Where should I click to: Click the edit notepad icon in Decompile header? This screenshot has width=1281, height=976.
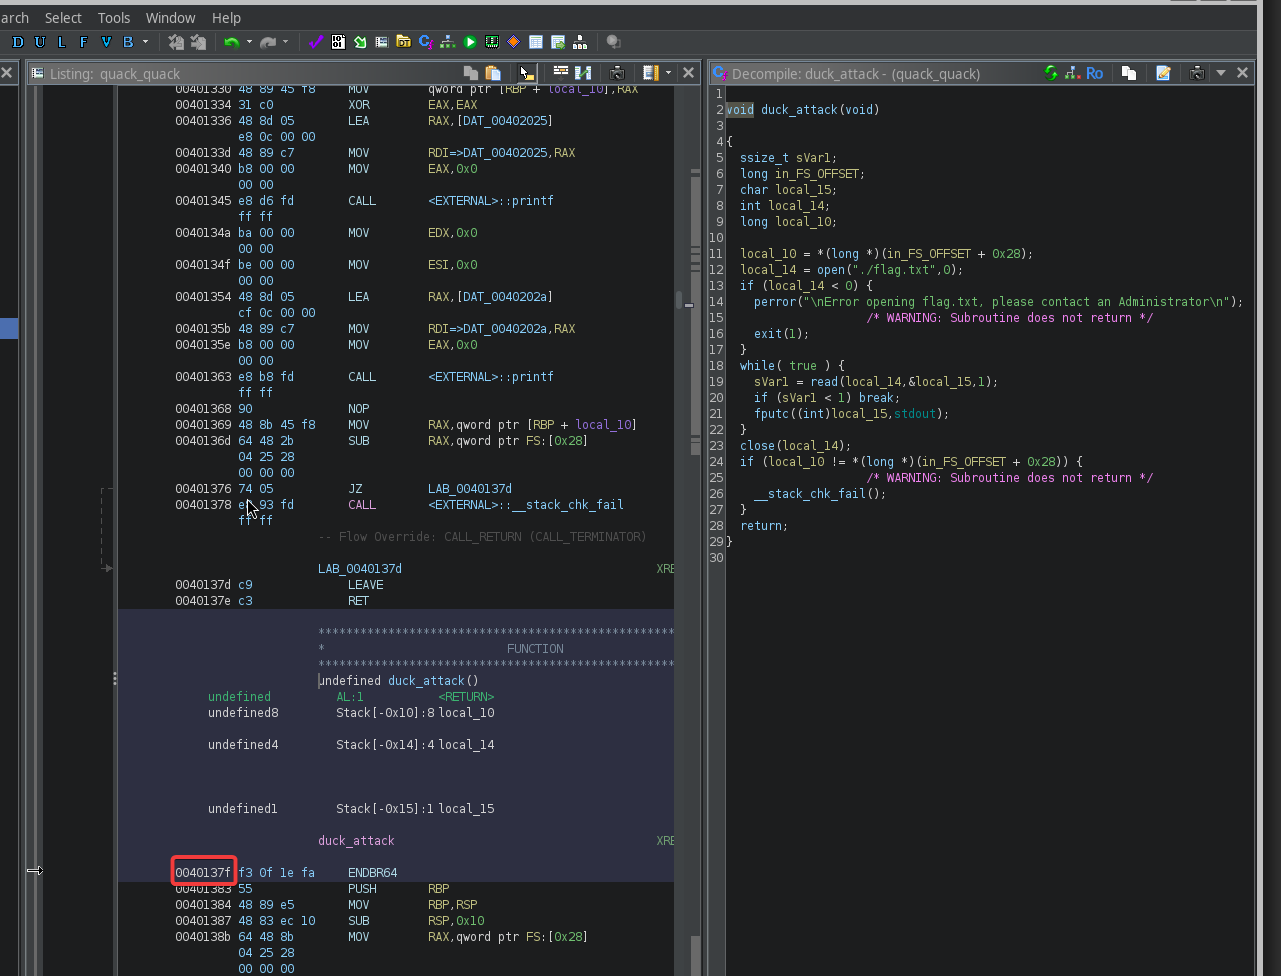(1163, 73)
